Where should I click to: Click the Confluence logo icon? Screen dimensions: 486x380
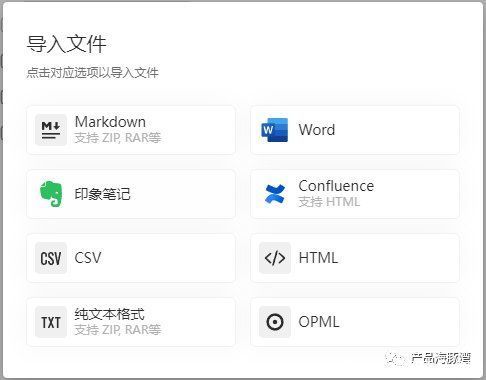(275, 194)
